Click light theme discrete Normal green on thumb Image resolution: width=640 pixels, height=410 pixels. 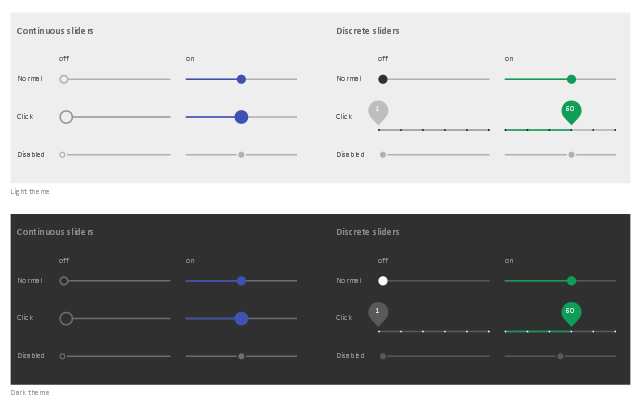coord(571,79)
